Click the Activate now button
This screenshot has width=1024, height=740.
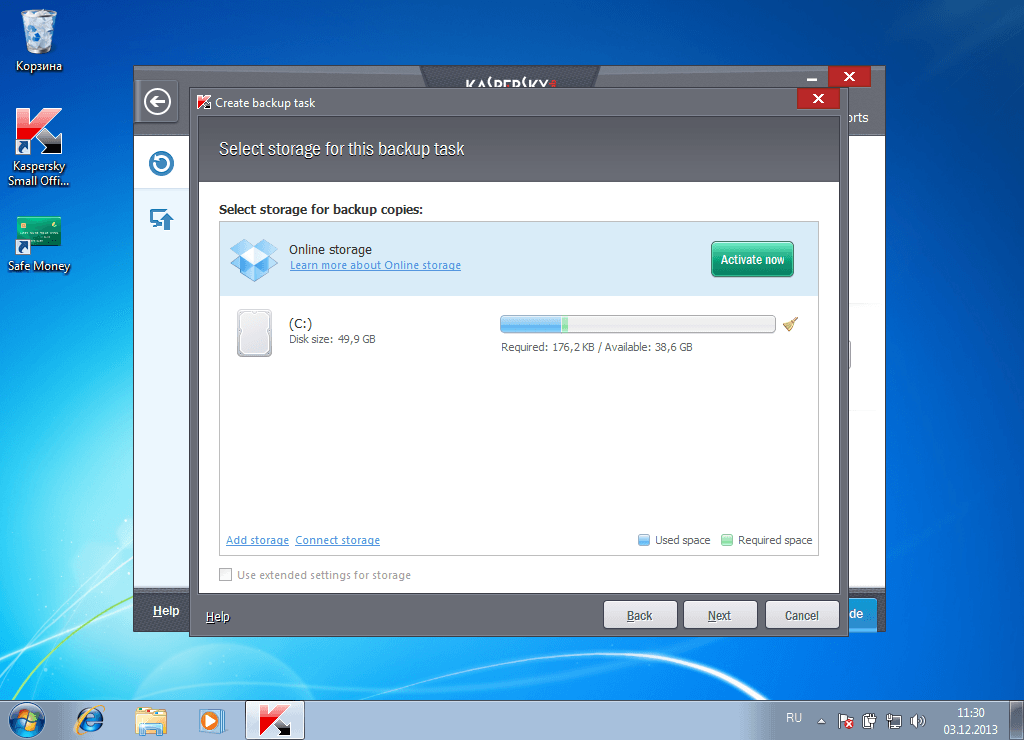pyautogui.click(x=752, y=259)
